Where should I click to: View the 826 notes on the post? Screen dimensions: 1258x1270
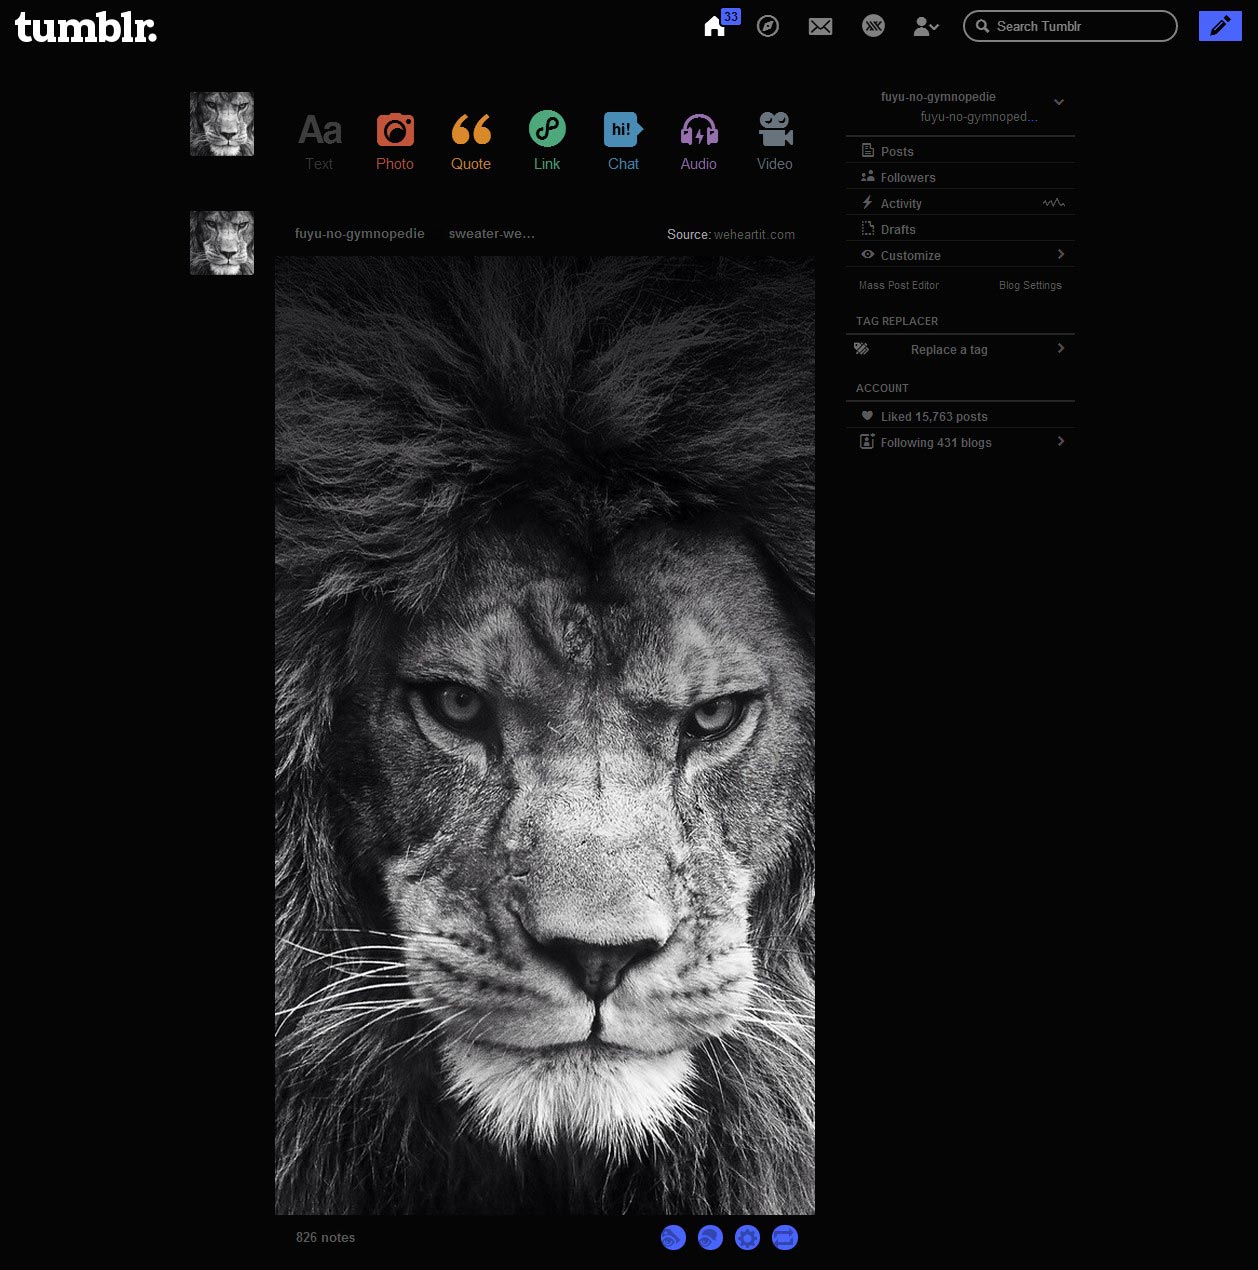click(x=324, y=1237)
